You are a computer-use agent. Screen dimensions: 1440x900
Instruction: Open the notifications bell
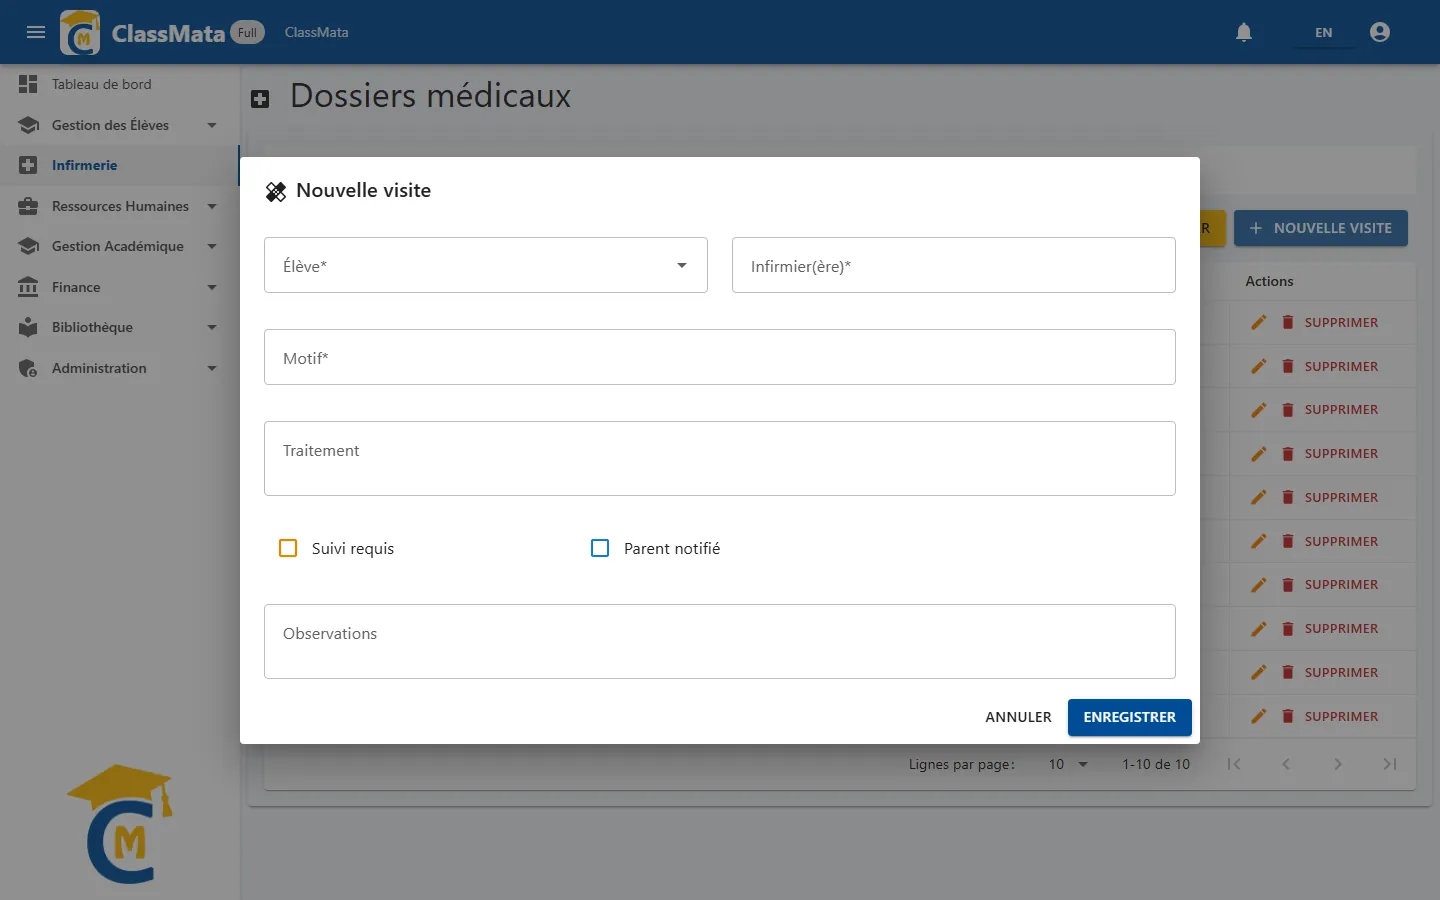[x=1244, y=32]
